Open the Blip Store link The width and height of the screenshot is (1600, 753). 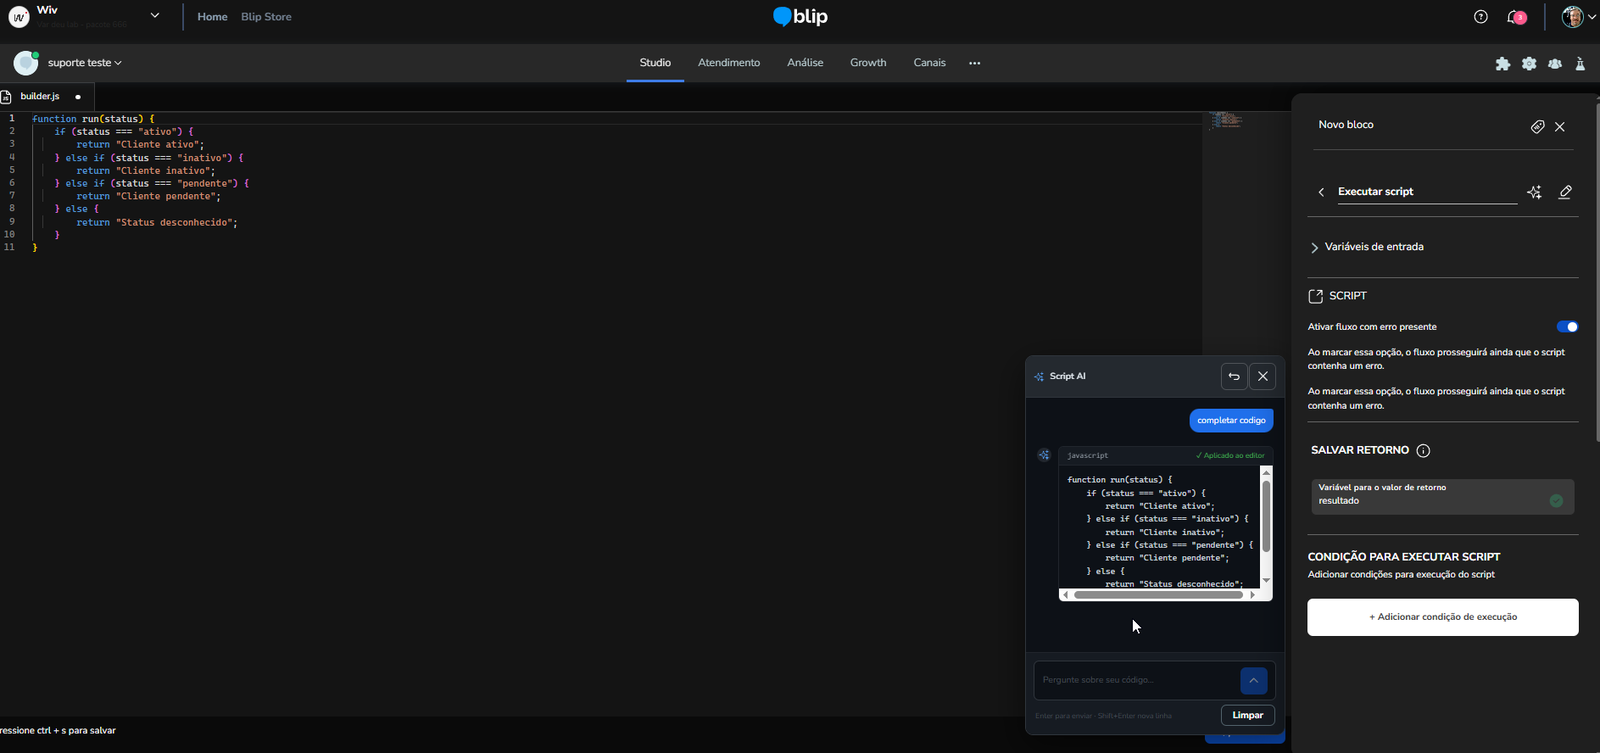point(266,17)
